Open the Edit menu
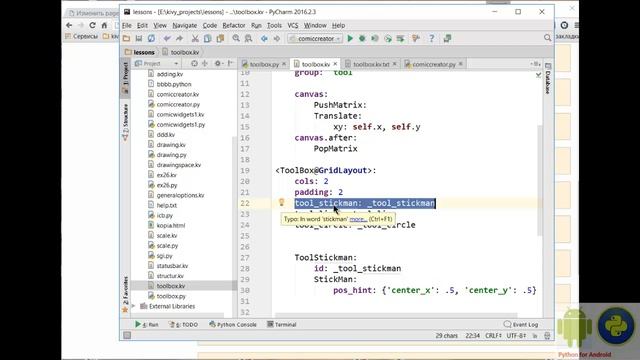This screenshot has width=640, height=360. (x=142, y=25)
